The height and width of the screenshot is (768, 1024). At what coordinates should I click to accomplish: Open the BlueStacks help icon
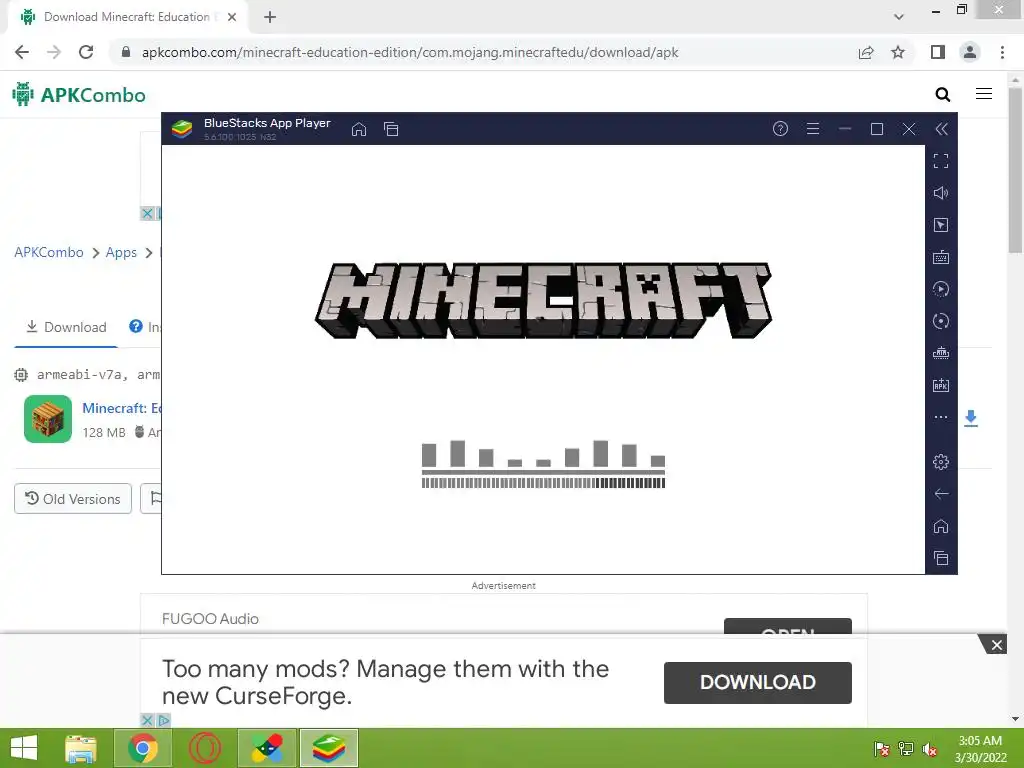pos(780,129)
